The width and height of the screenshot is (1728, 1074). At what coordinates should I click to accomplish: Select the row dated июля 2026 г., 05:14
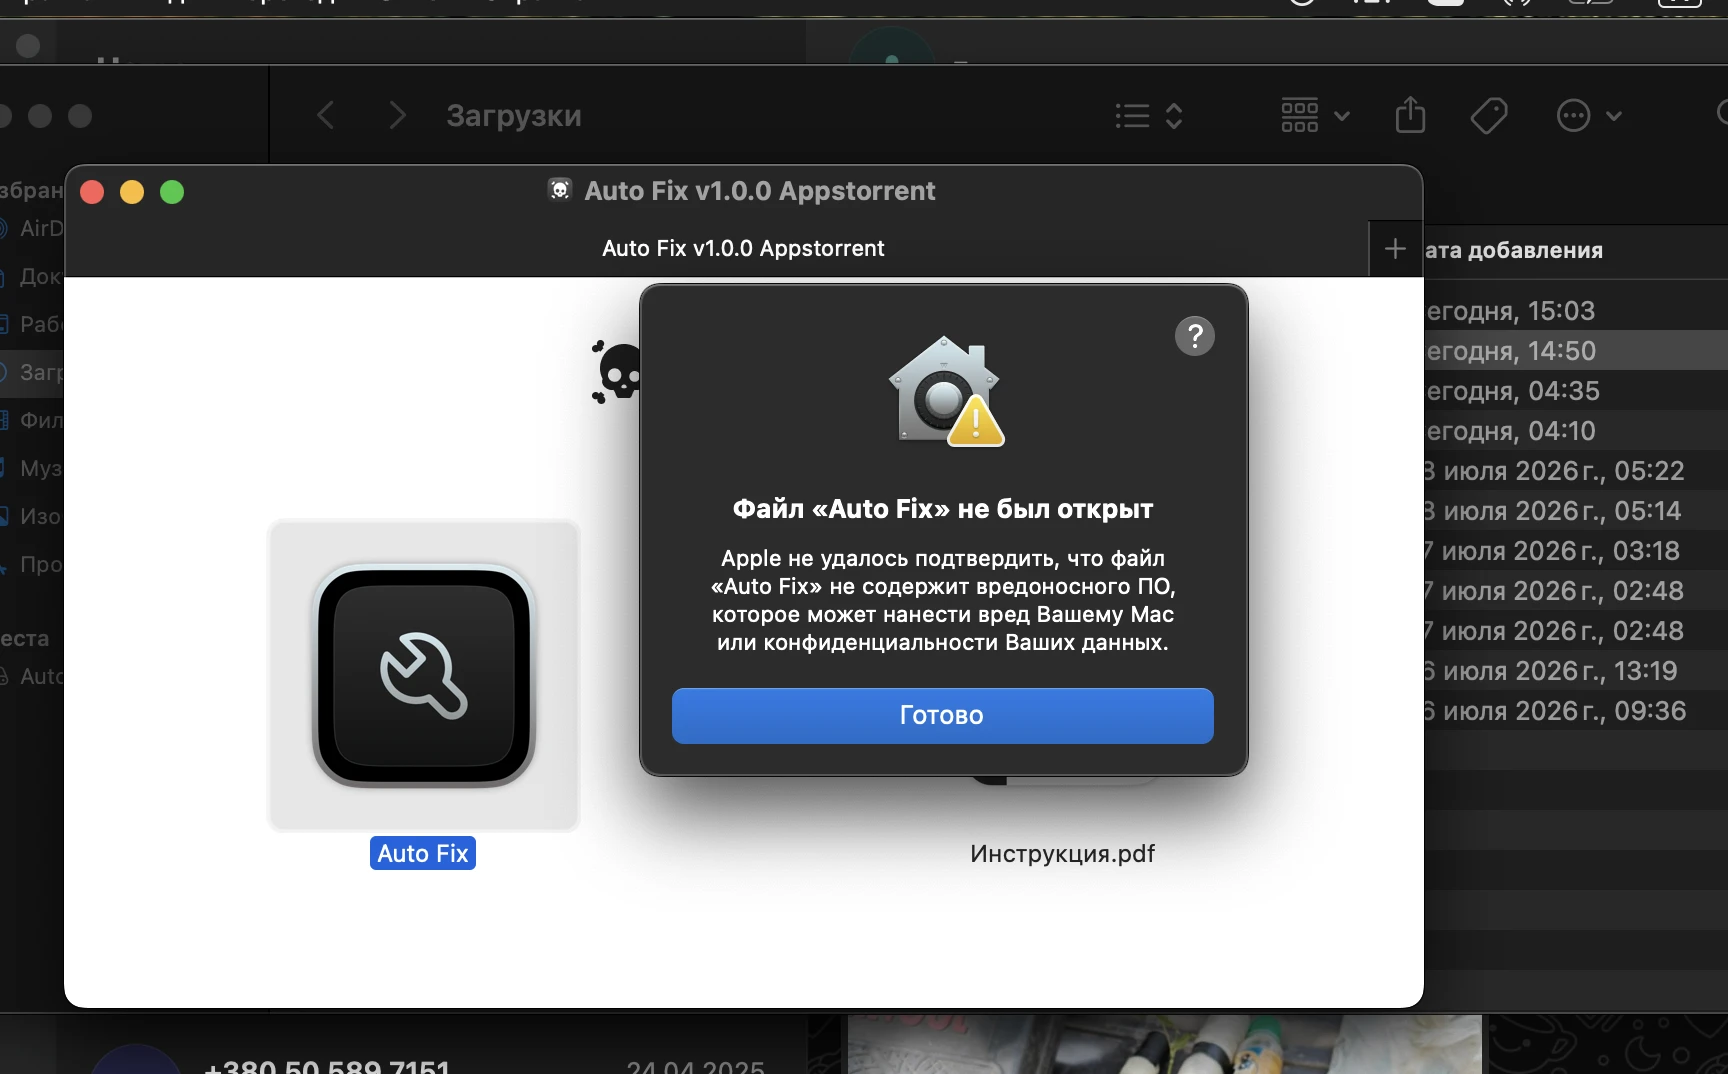pos(1576,511)
